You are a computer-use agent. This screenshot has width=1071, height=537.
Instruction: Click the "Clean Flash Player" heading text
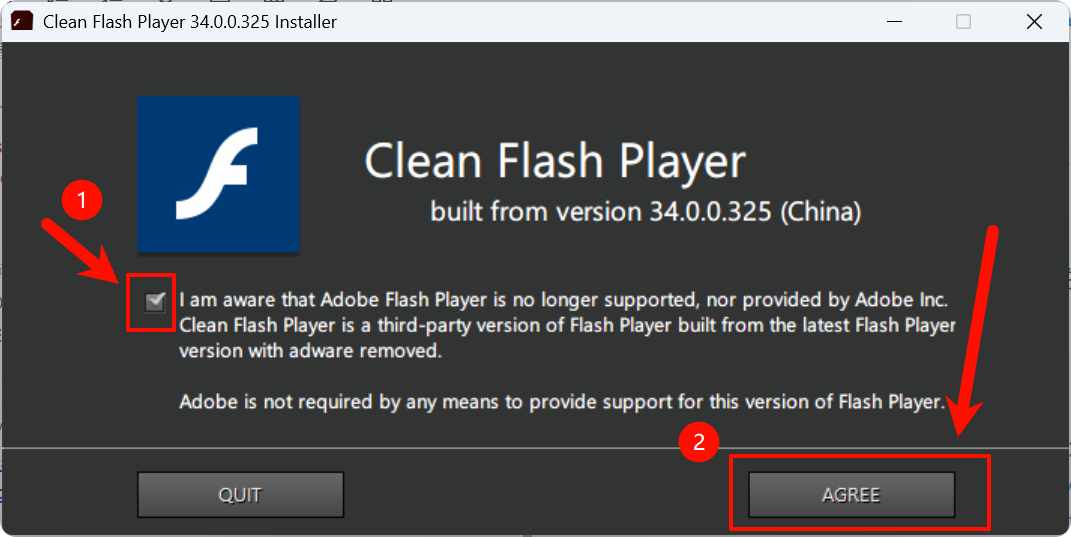[x=555, y=161]
